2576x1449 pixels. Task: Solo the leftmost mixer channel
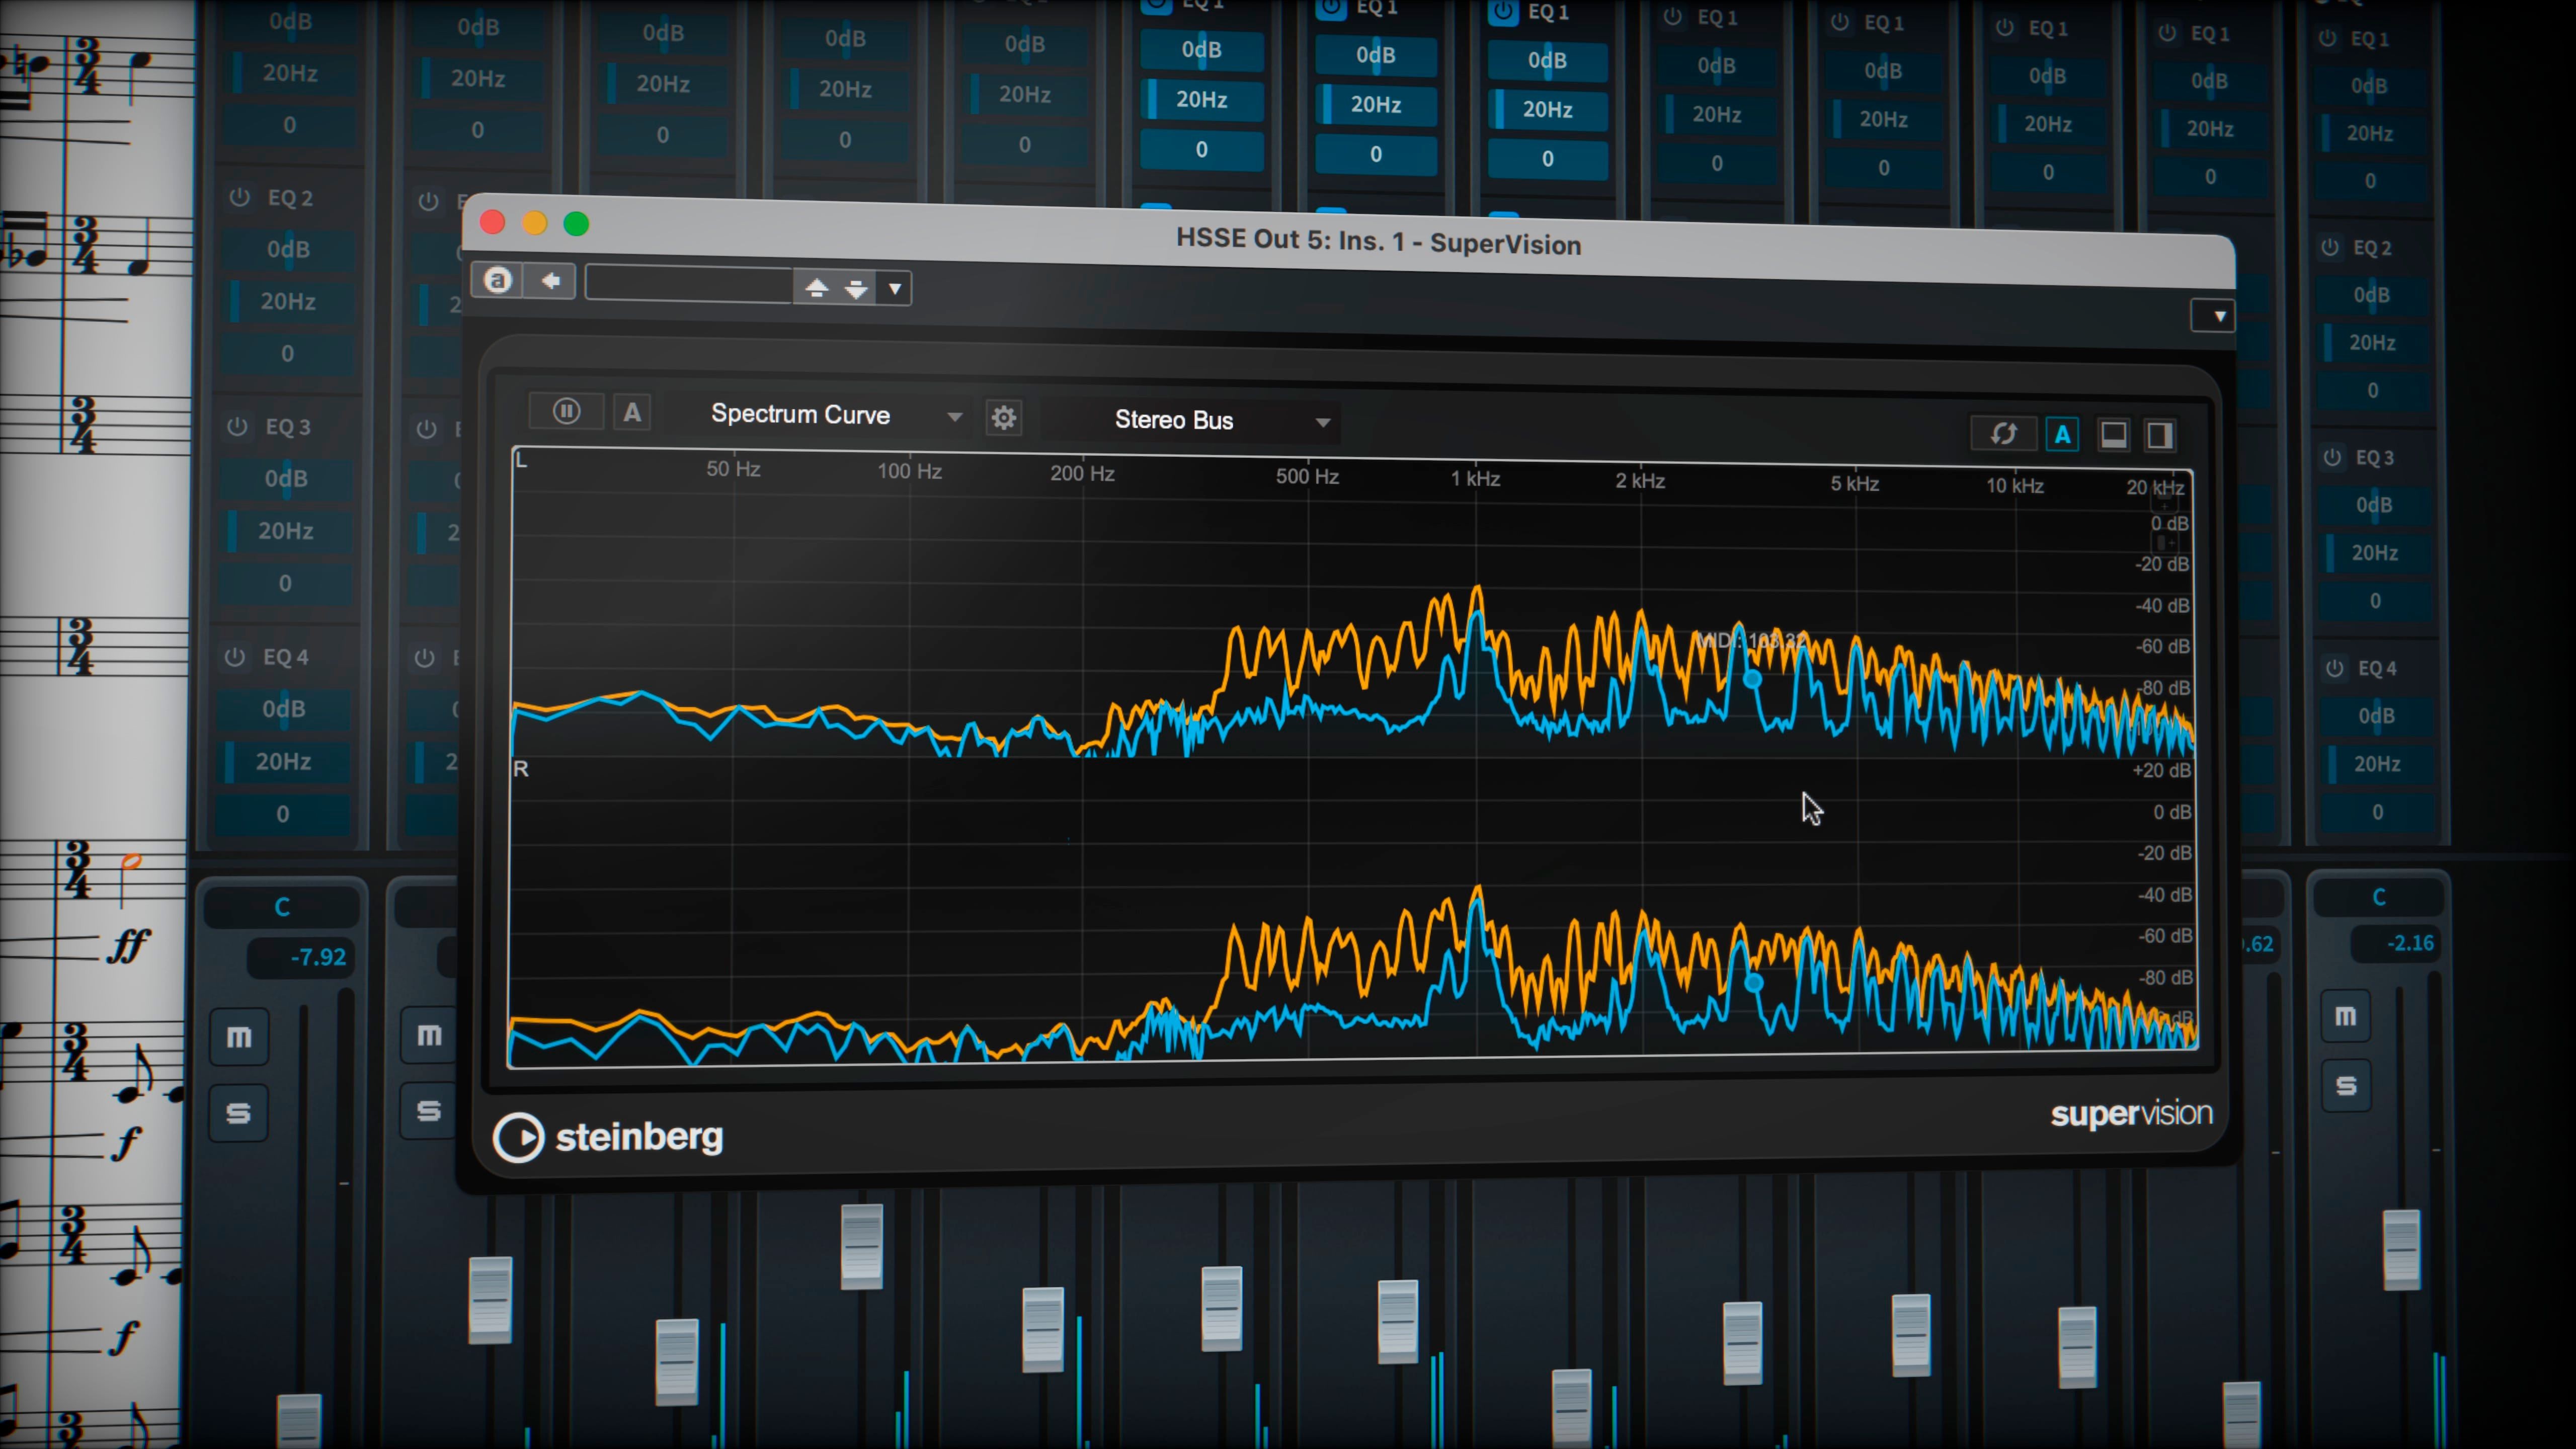[238, 1112]
